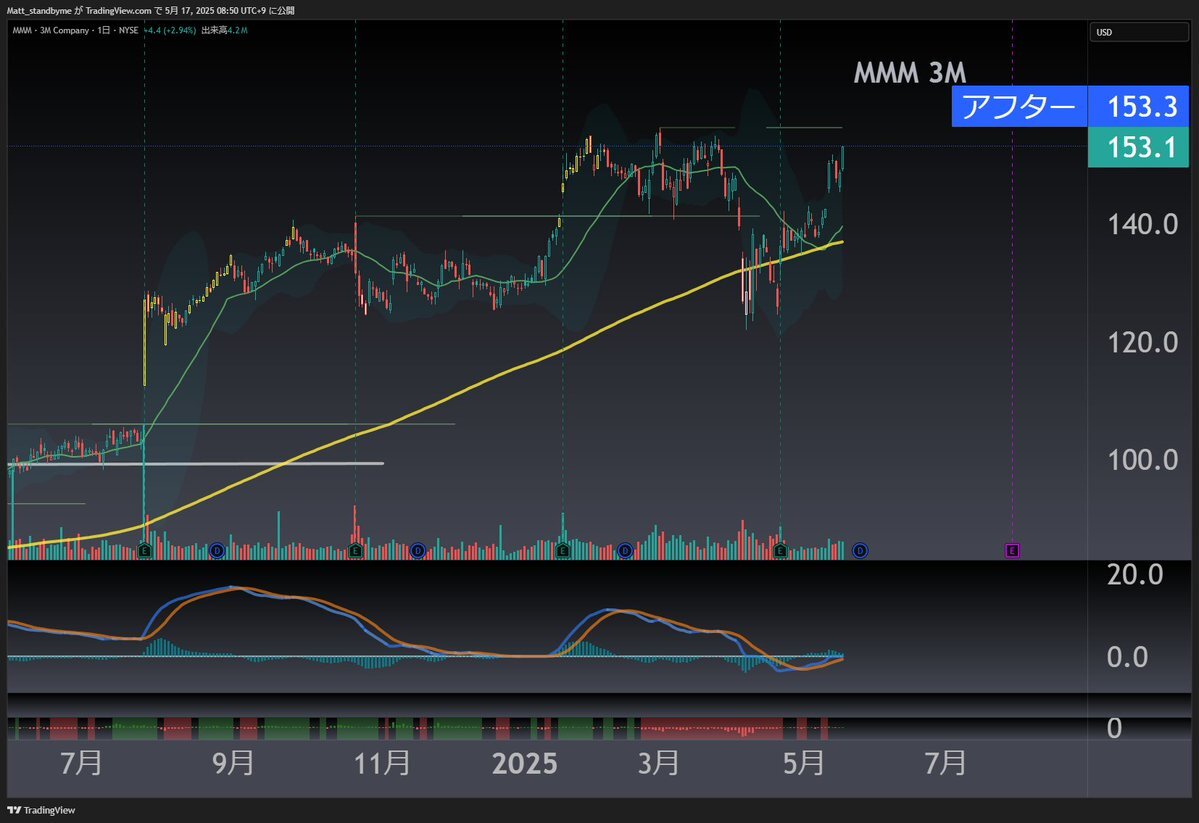
Task: Click the 7月 label following 5月
Action: pos(945,763)
